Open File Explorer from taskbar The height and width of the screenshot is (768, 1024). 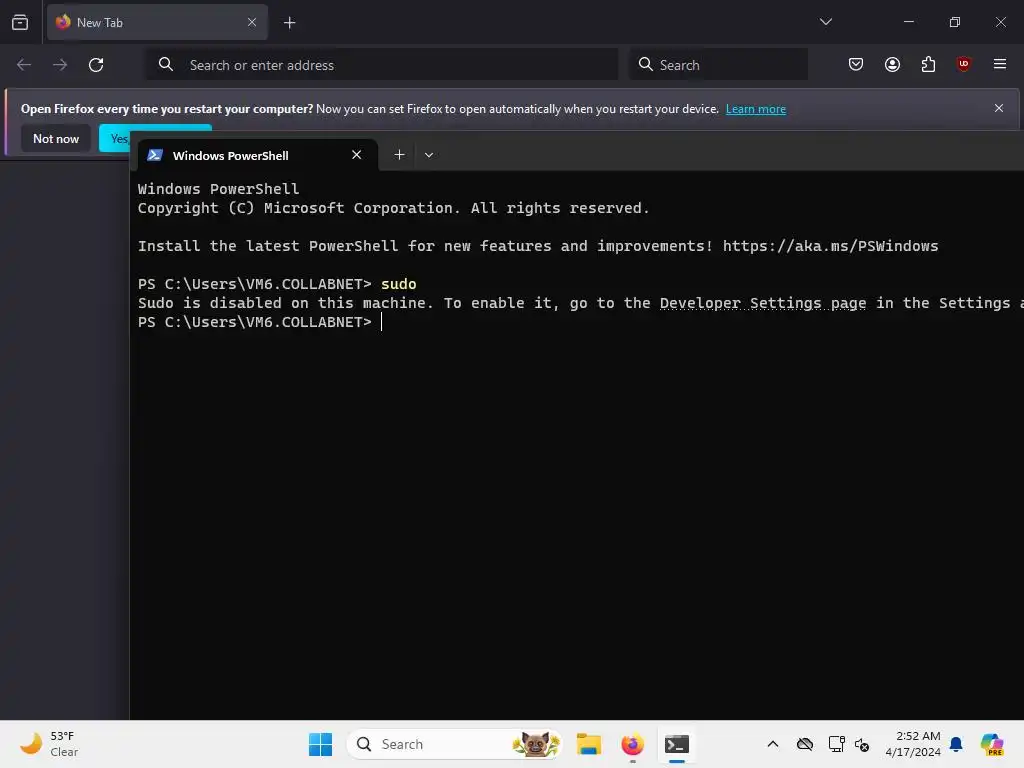click(588, 744)
